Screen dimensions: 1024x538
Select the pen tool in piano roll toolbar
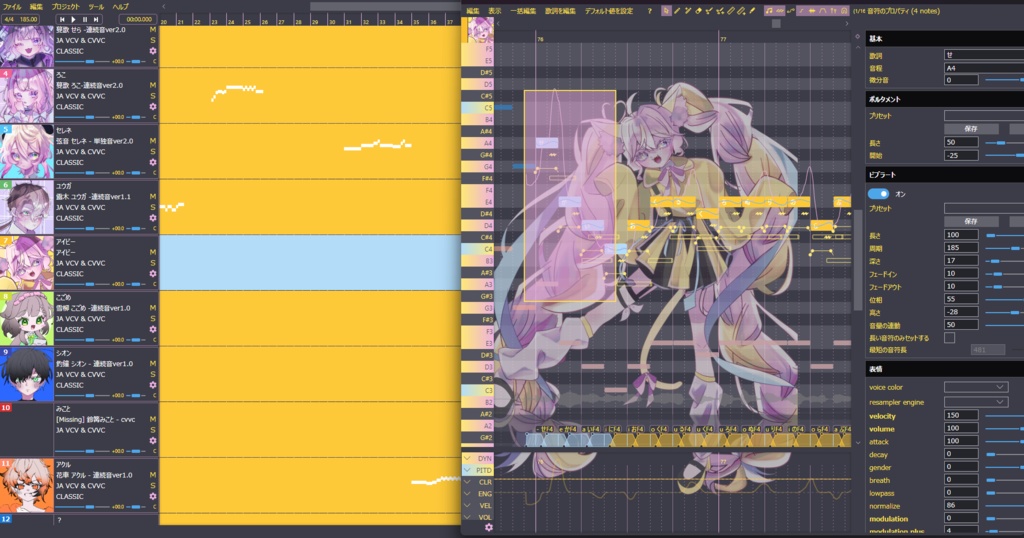[x=677, y=10]
